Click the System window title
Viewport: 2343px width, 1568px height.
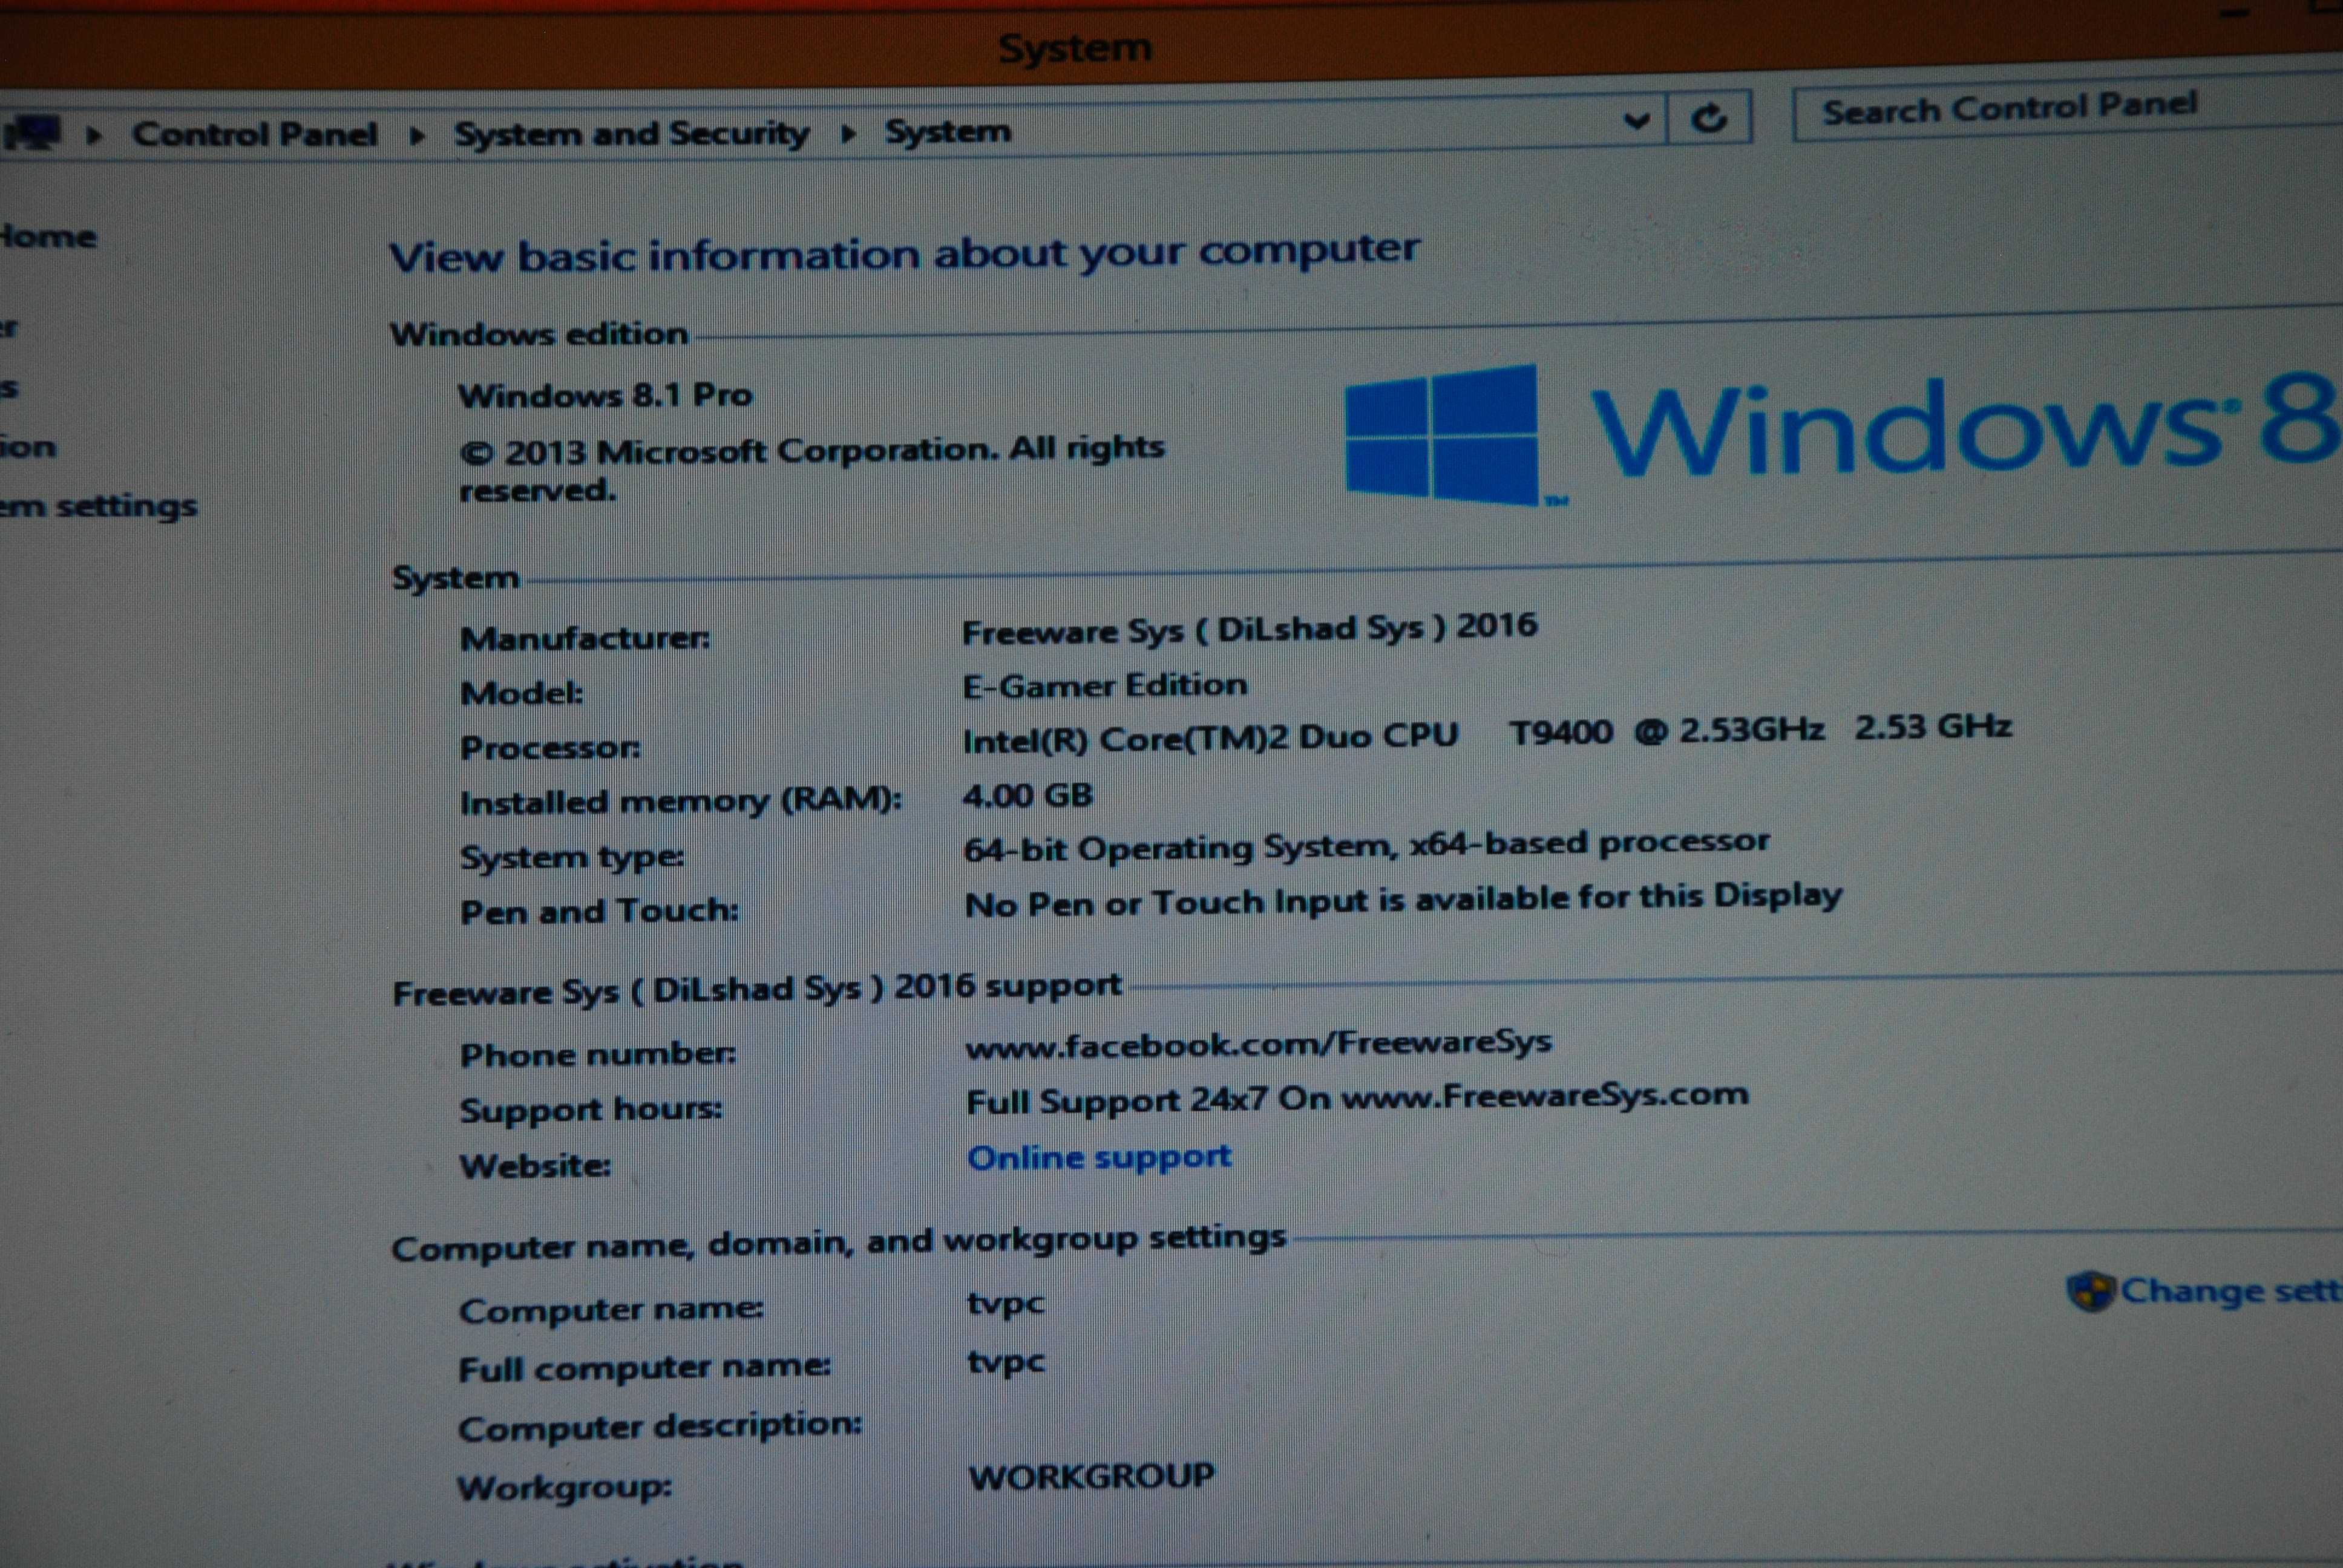1075,47
